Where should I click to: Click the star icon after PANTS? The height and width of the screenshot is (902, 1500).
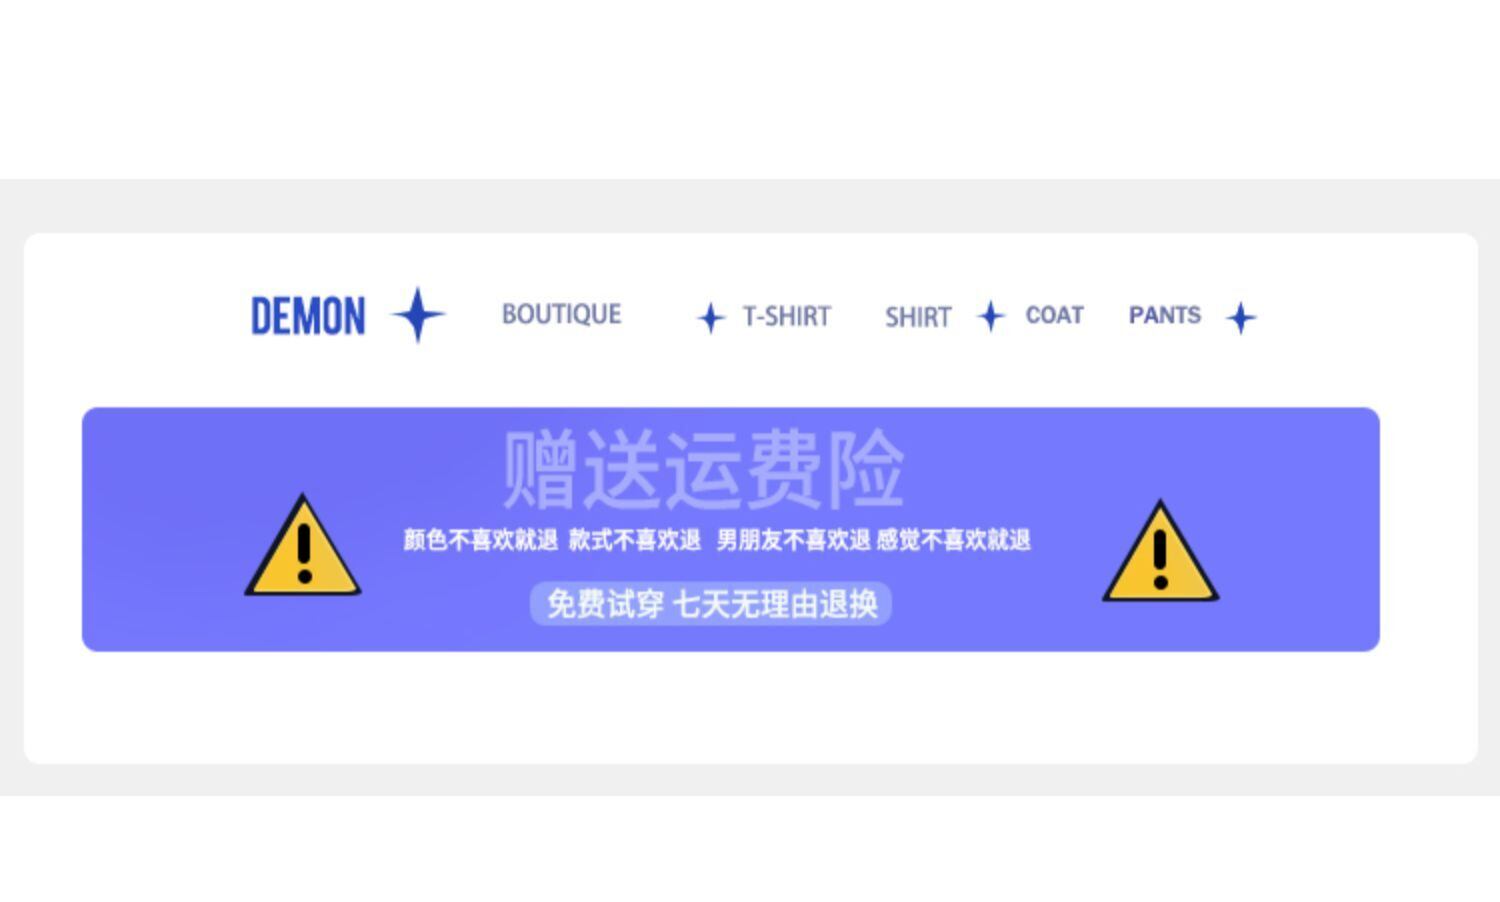(x=1241, y=318)
